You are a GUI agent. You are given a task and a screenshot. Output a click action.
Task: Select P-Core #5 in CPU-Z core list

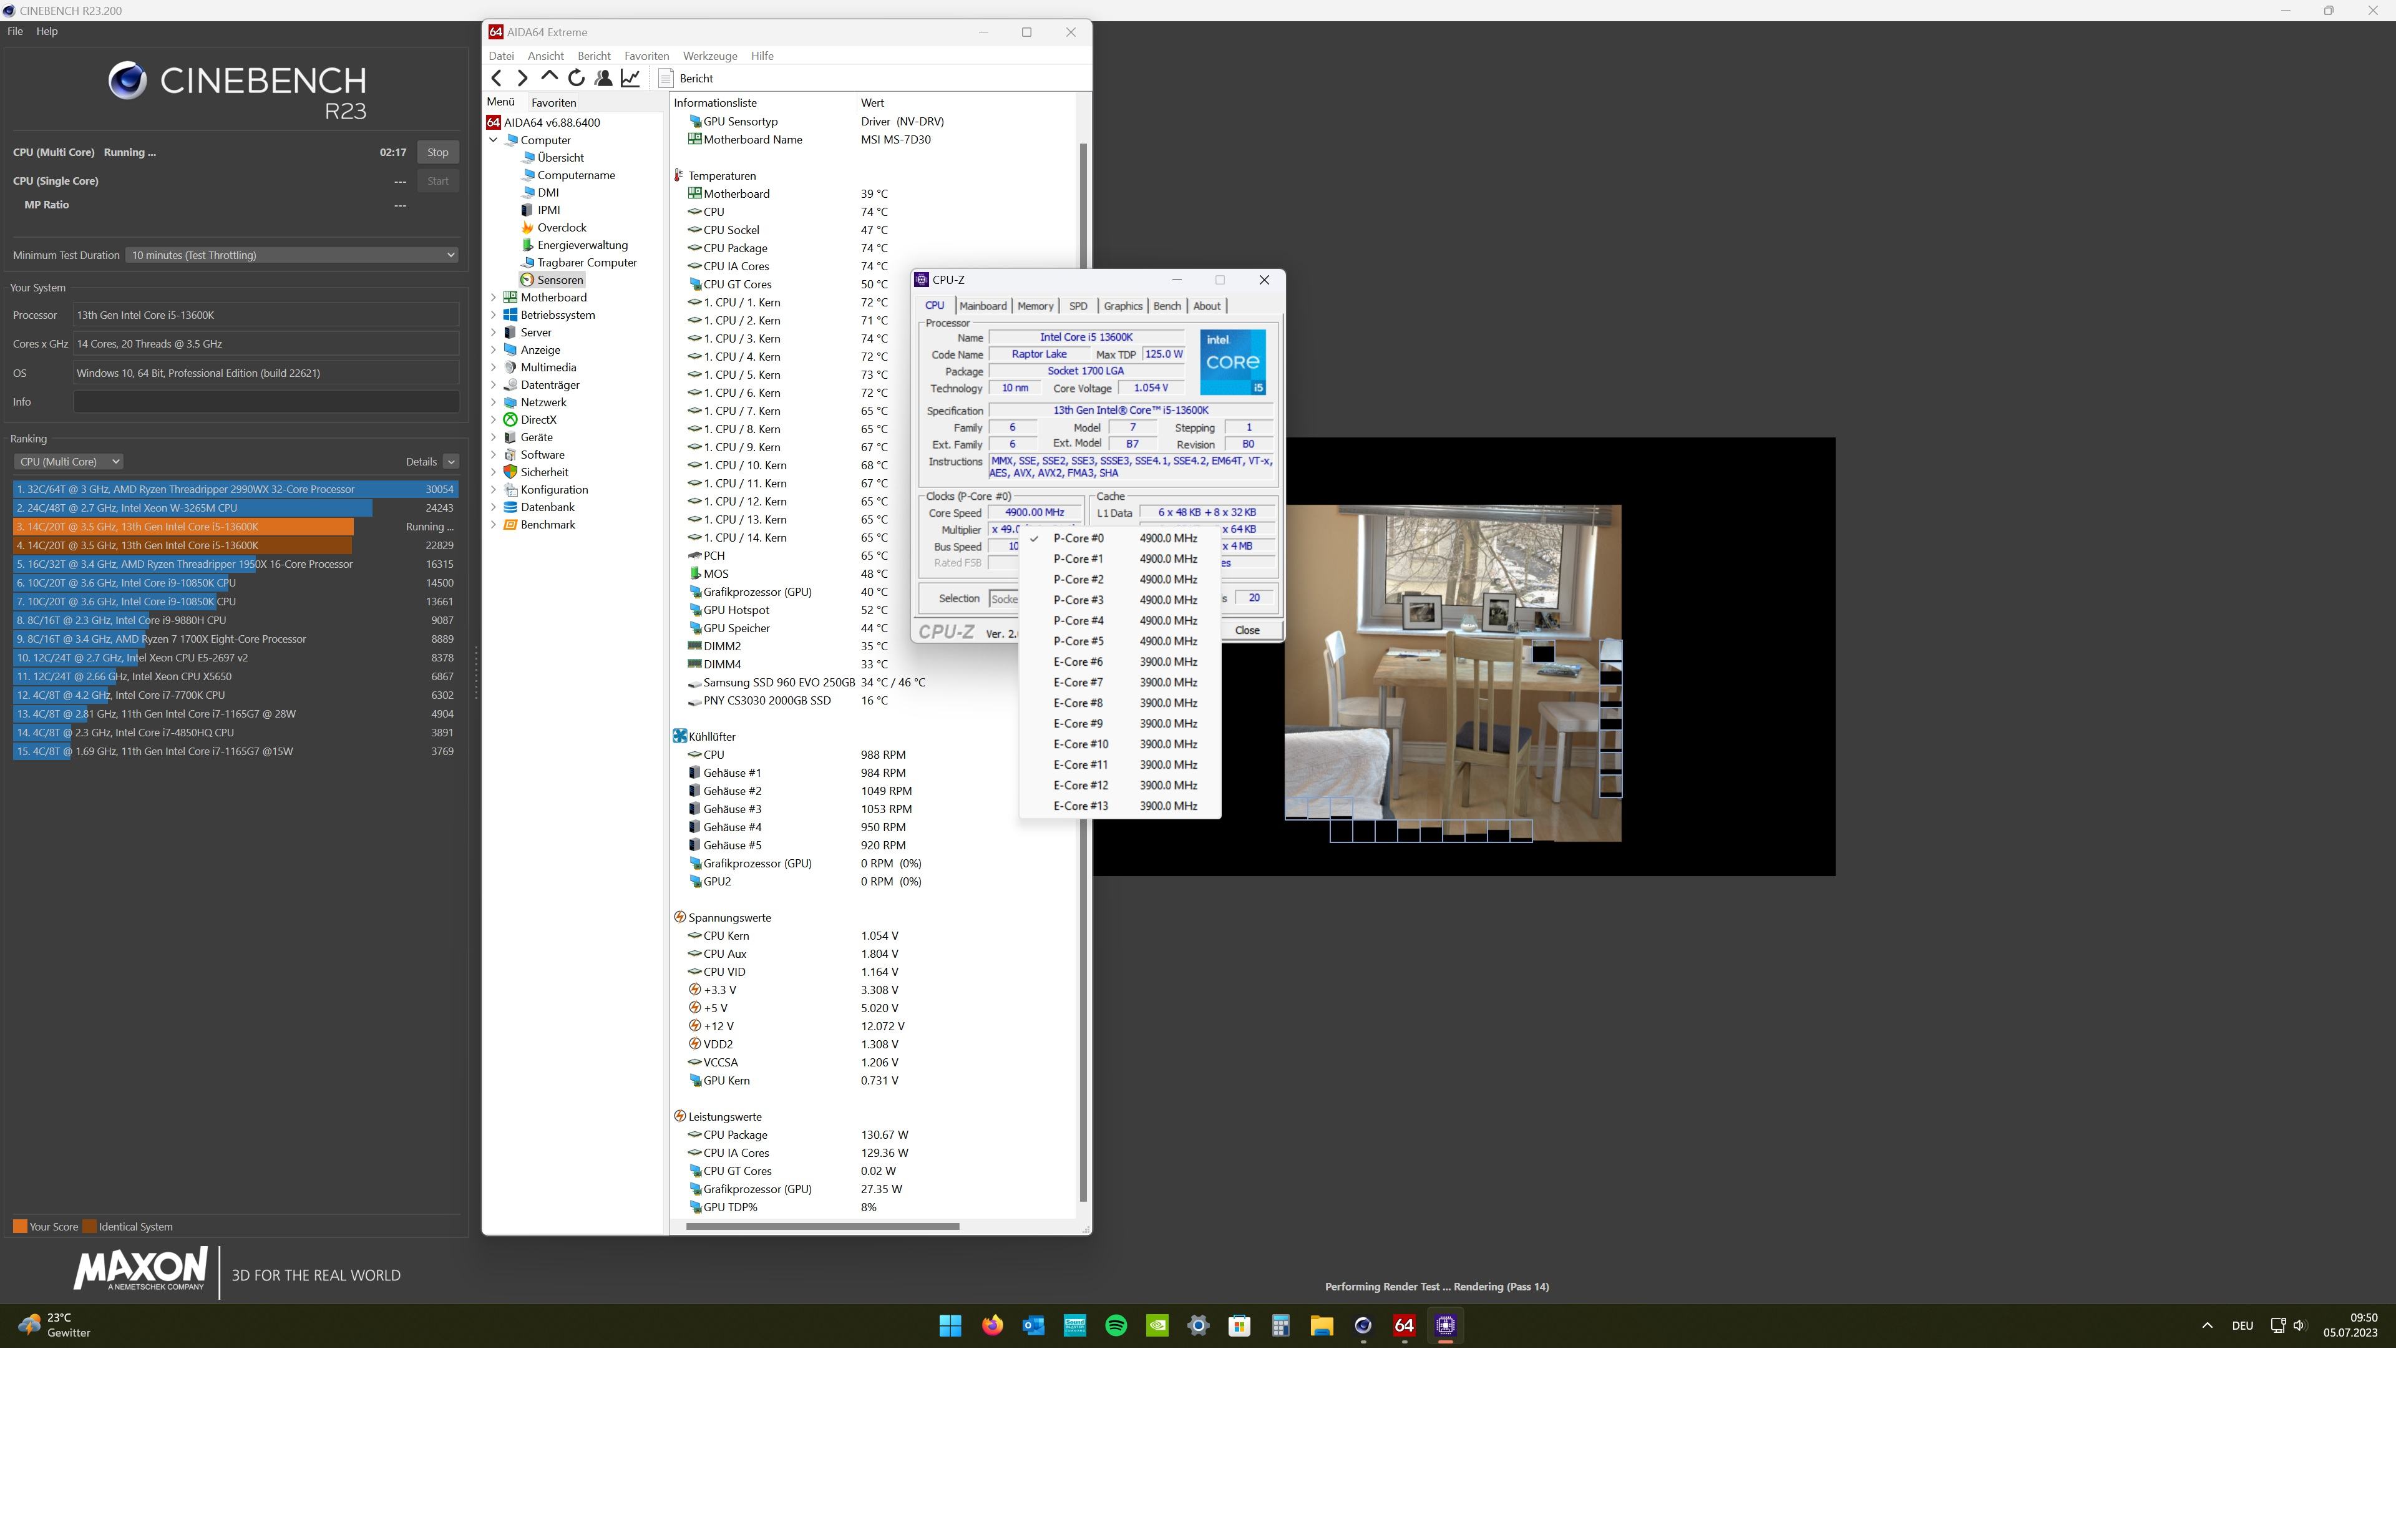[1120, 641]
